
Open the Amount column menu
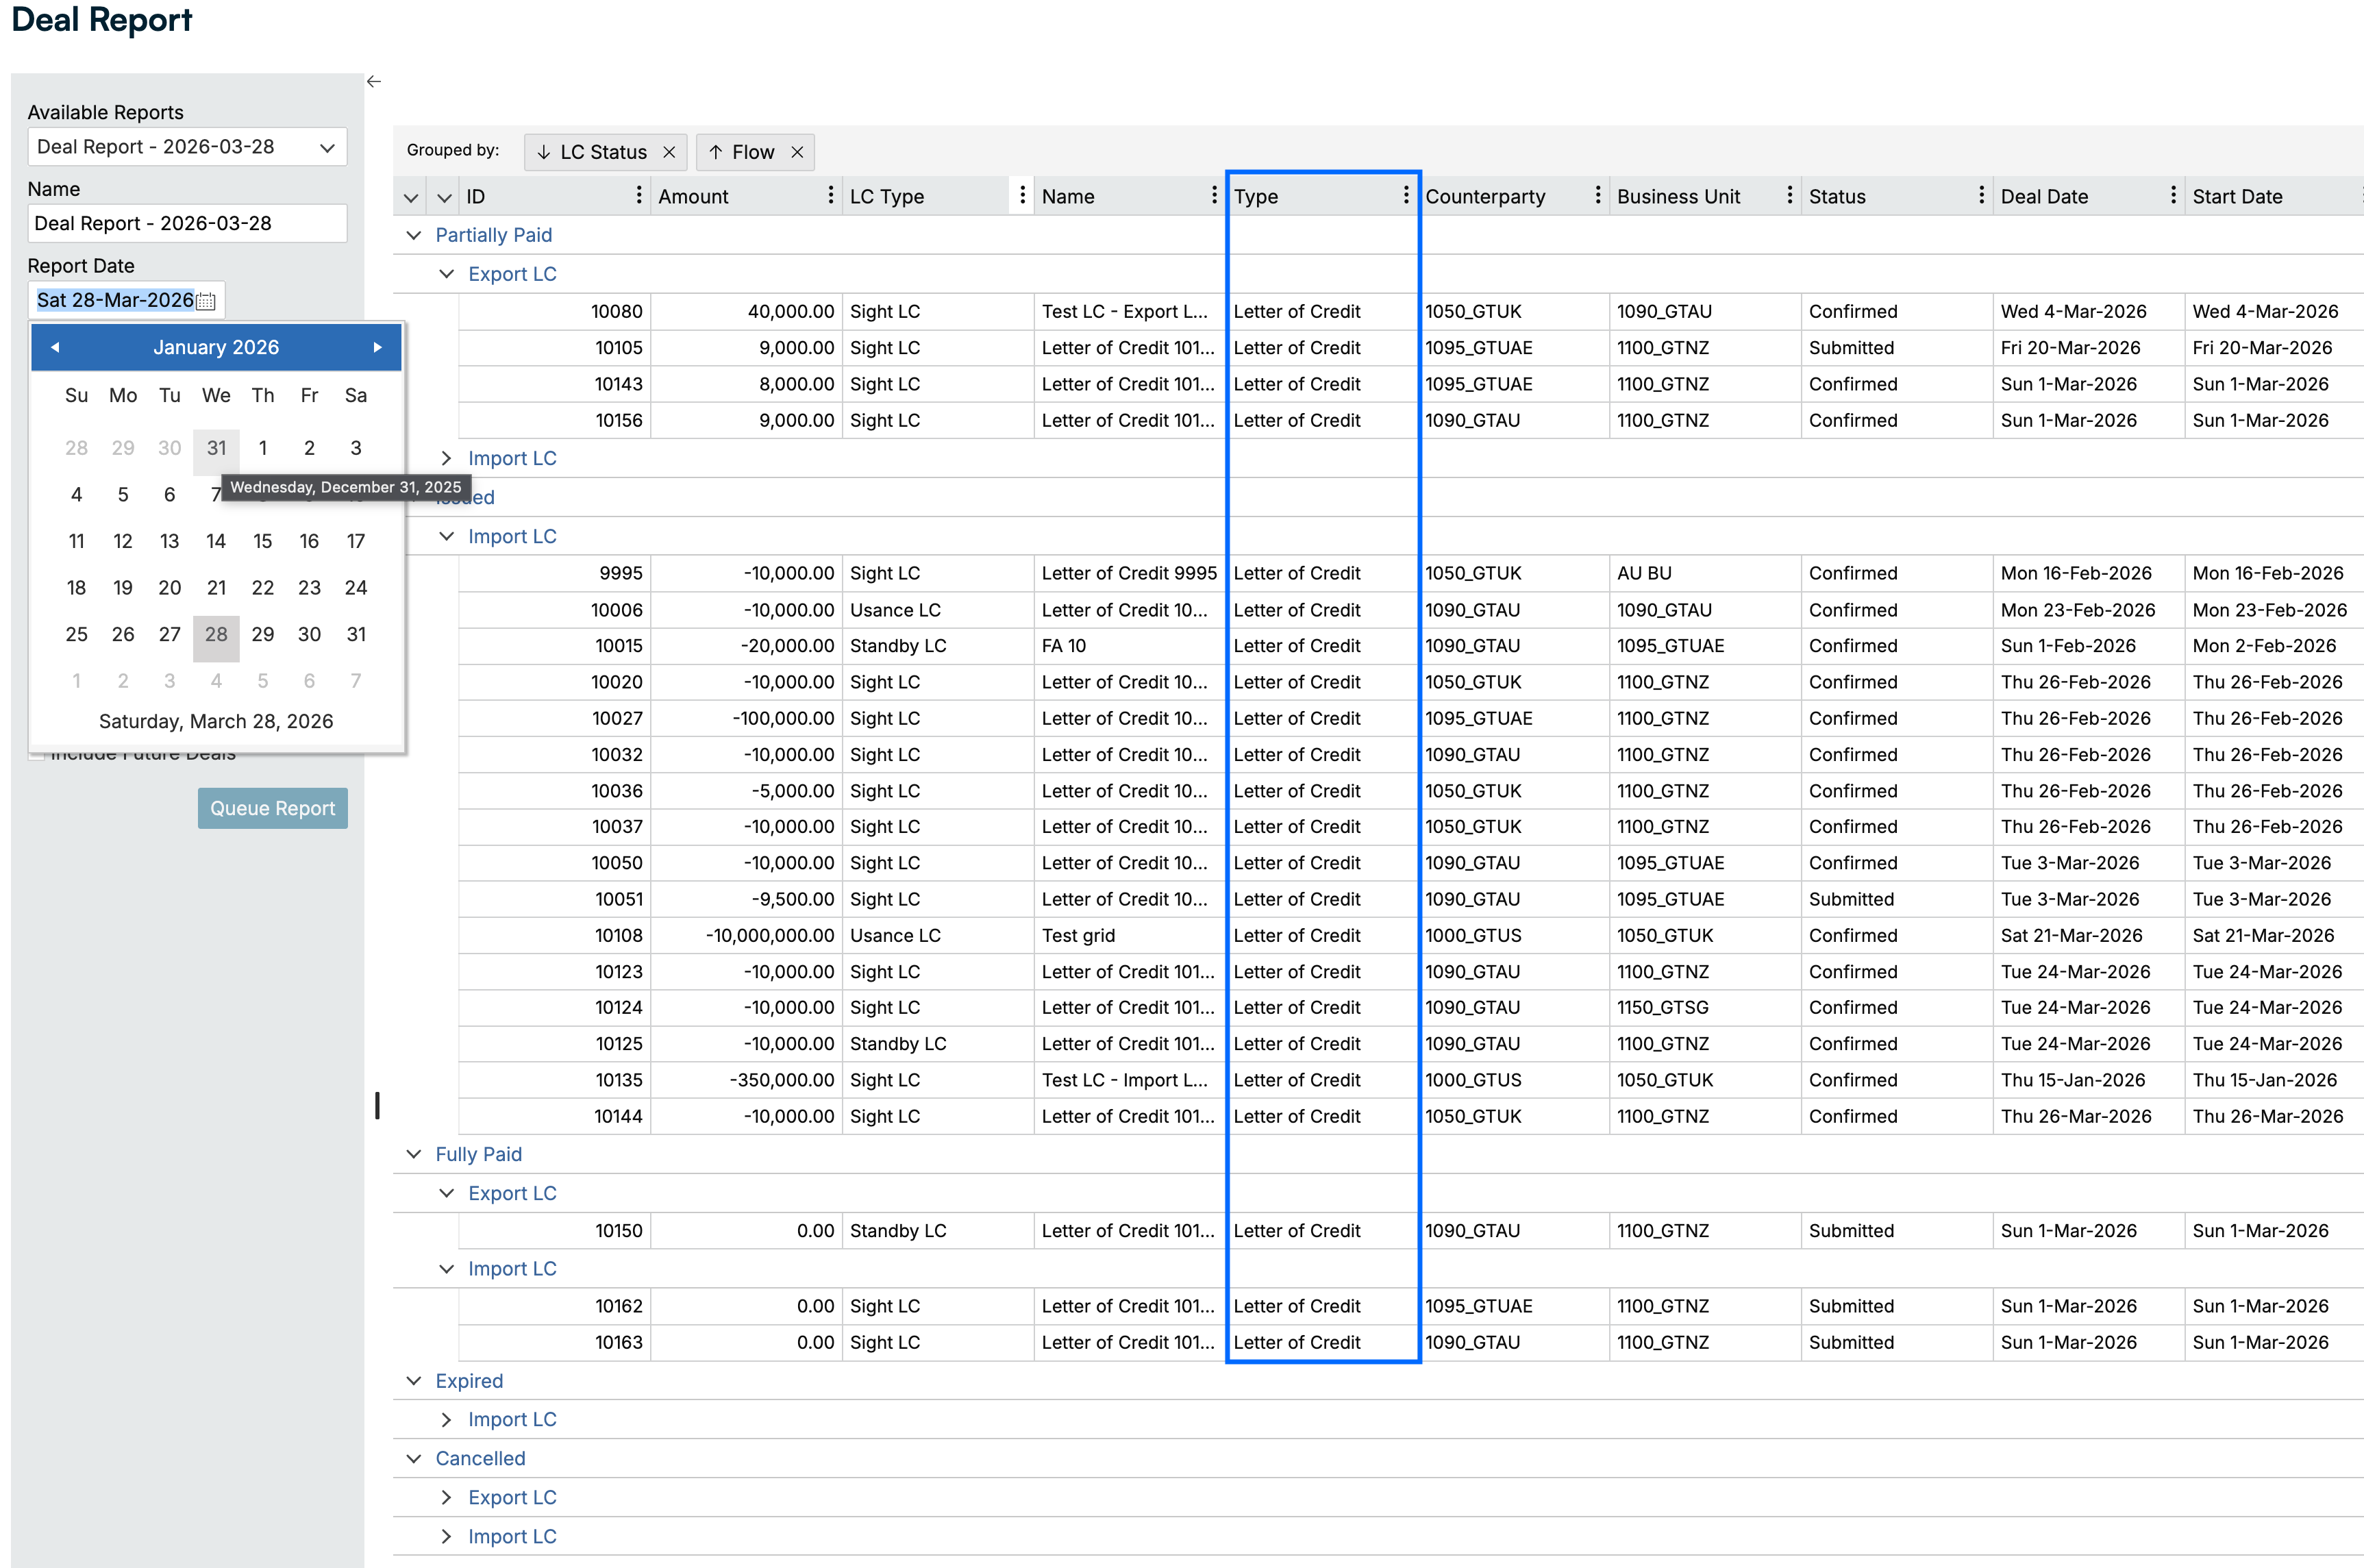point(830,195)
